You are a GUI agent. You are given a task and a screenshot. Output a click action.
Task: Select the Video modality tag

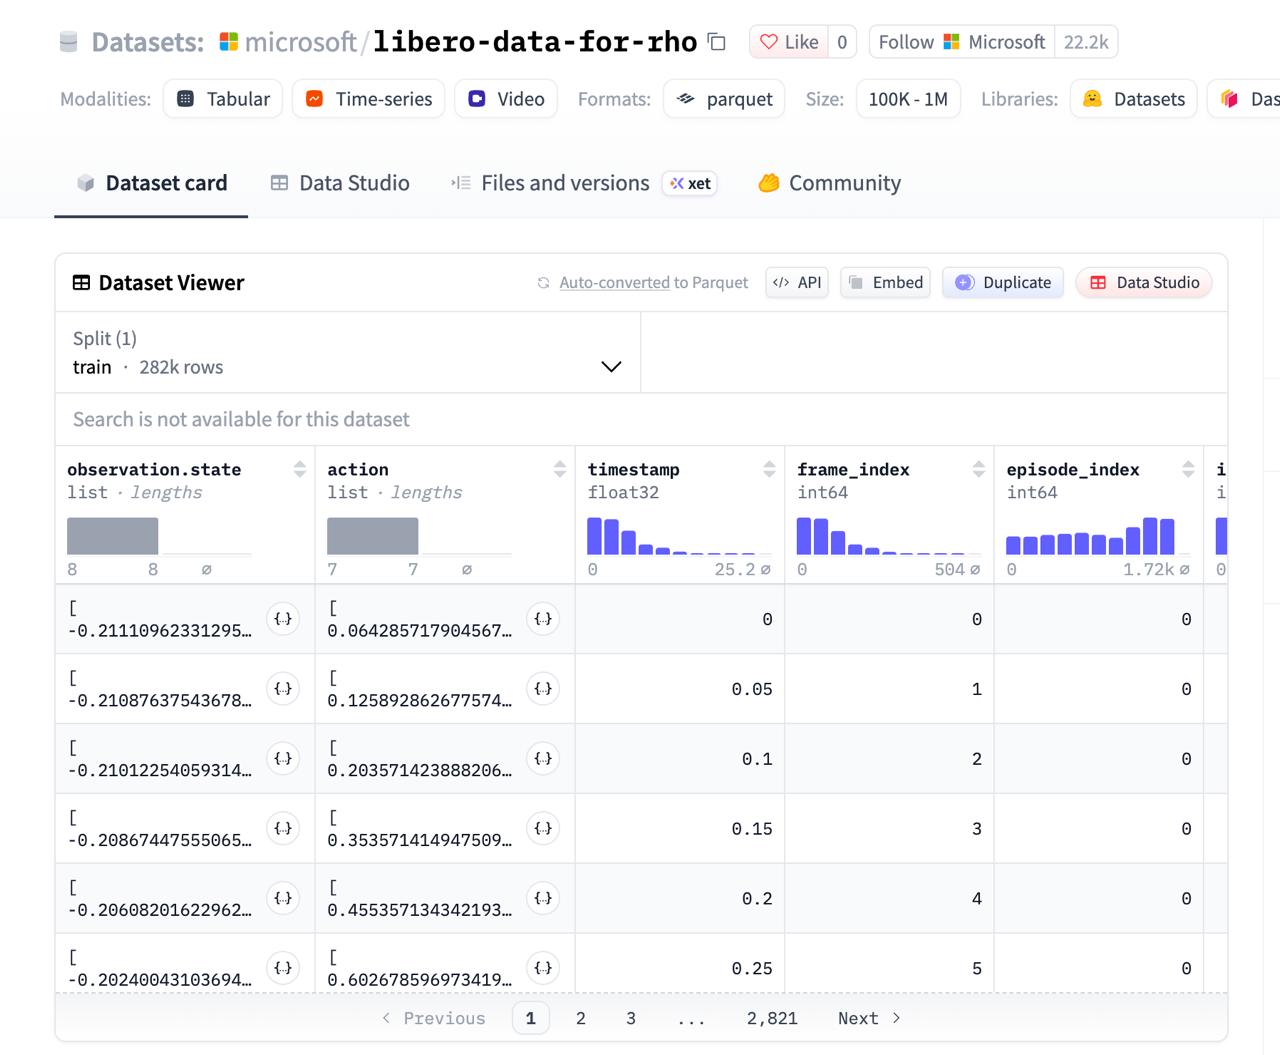[506, 99]
